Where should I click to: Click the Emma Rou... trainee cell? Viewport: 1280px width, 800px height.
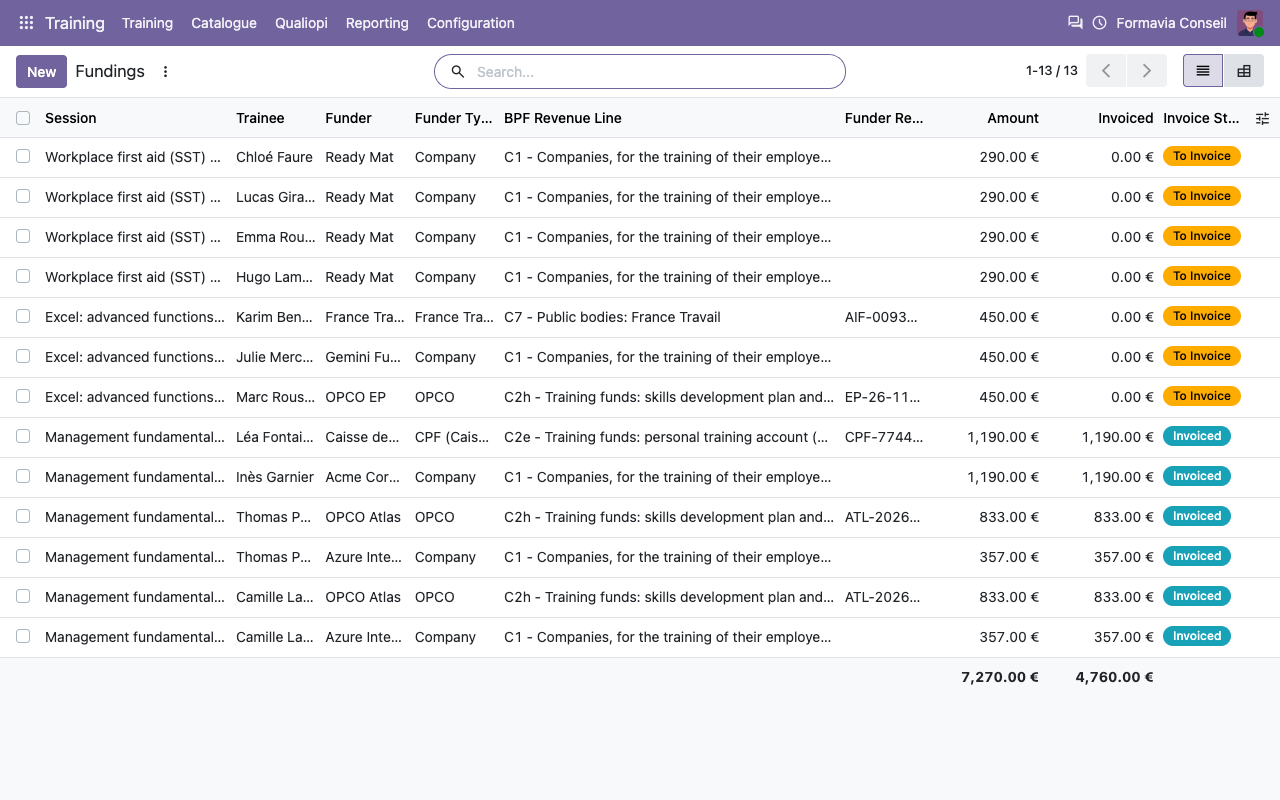[x=276, y=237]
